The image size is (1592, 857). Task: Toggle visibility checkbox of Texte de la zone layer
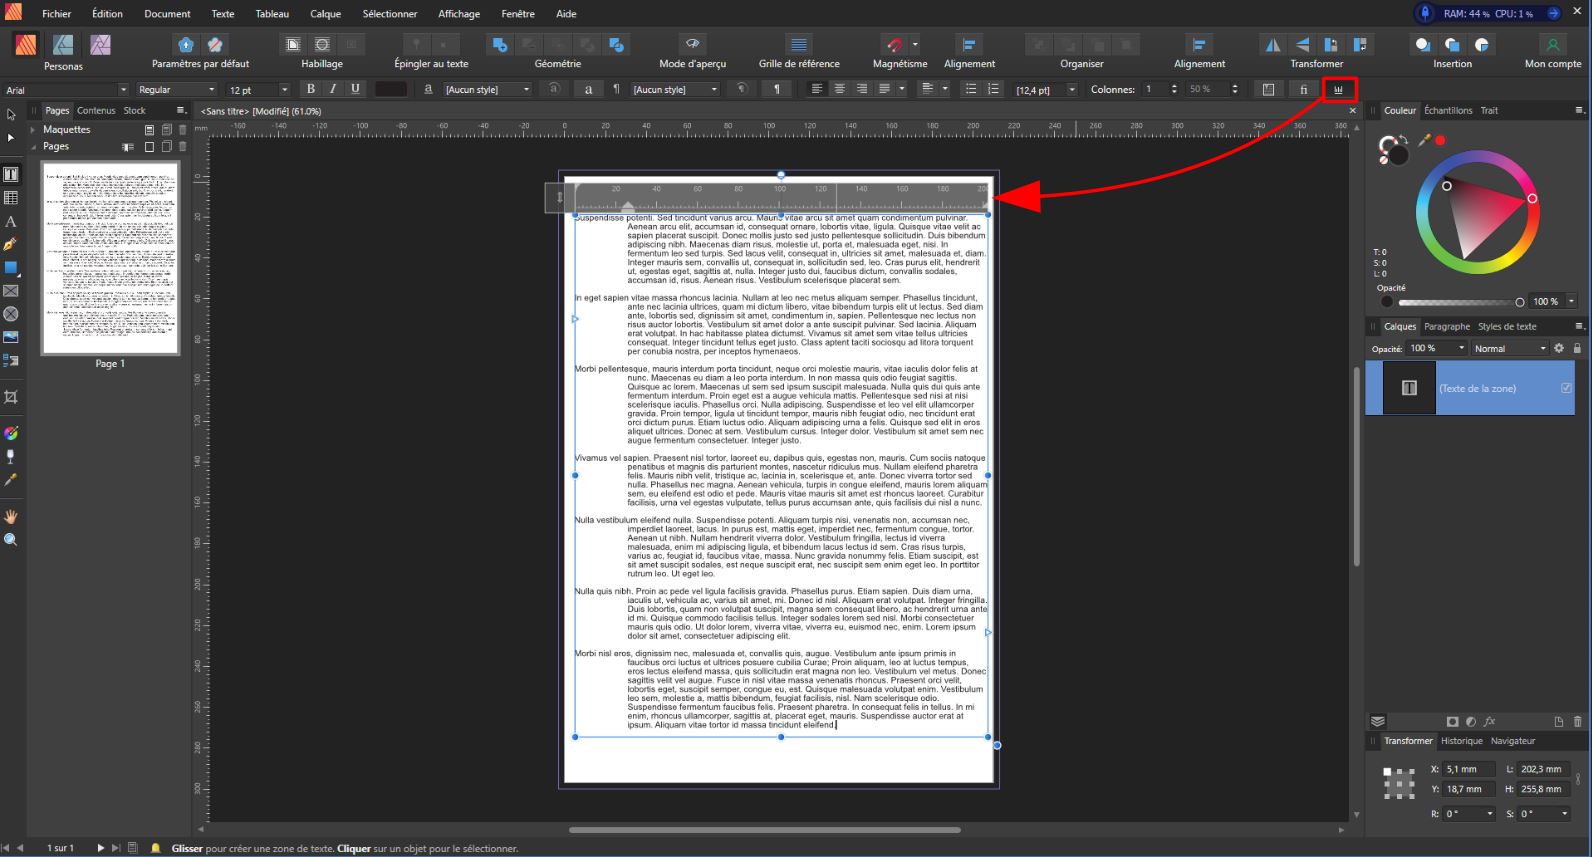tap(1566, 388)
